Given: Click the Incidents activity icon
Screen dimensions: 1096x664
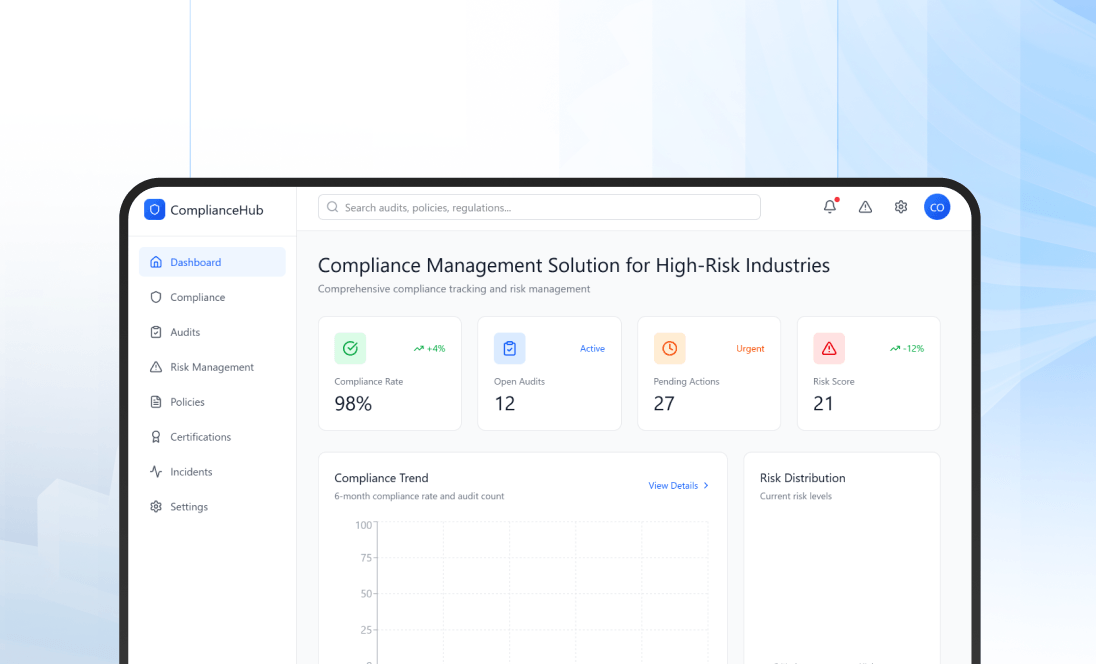Looking at the screenshot, I should [x=155, y=471].
